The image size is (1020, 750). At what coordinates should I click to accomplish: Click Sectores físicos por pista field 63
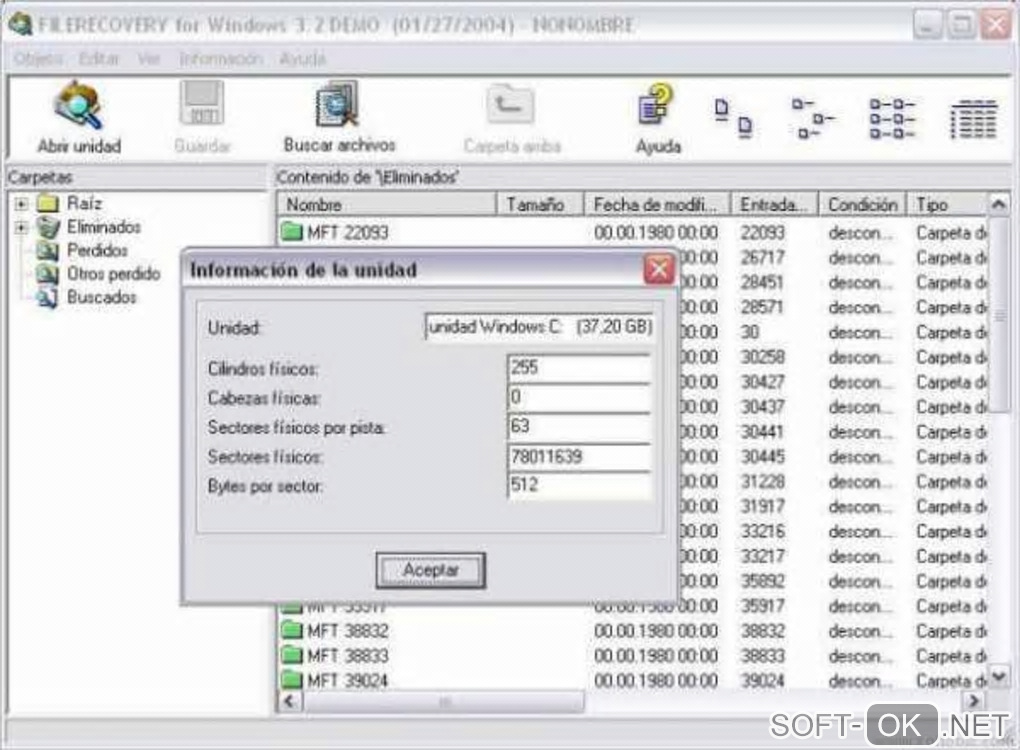[578, 427]
